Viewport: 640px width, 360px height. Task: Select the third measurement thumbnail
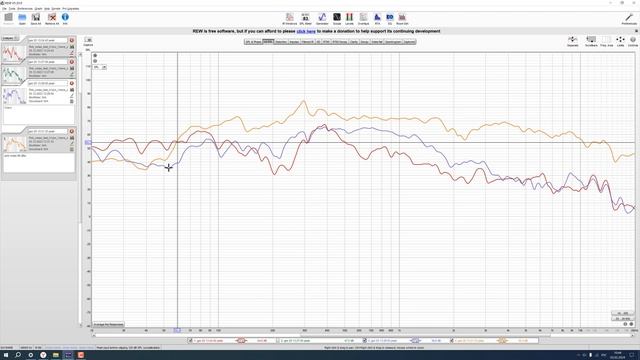pyautogui.click(x=15, y=96)
